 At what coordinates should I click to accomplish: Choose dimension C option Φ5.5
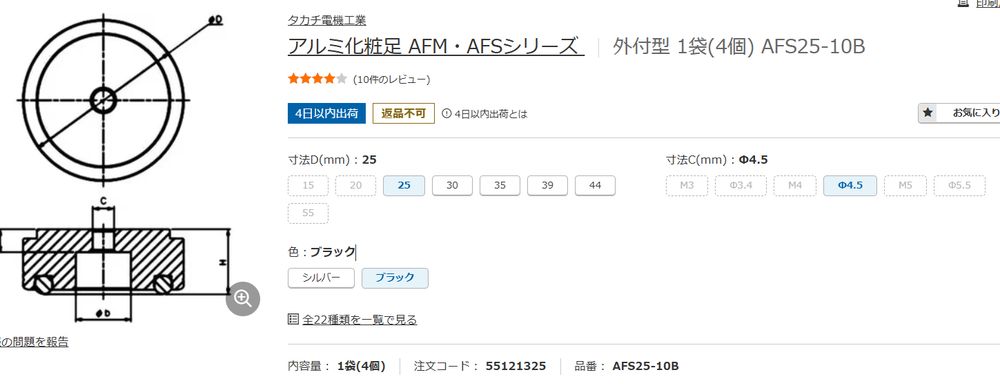click(959, 186)
